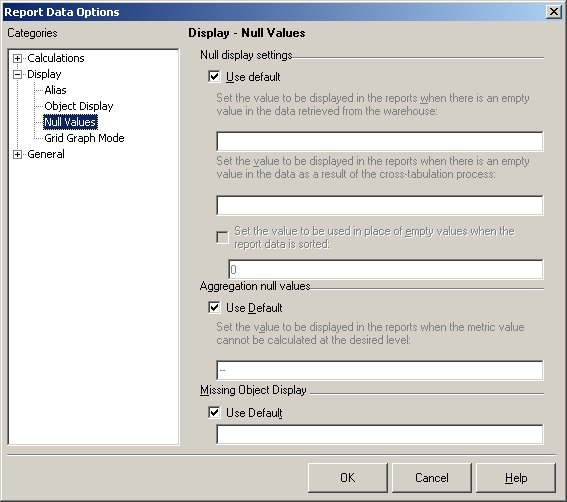
Task: Toggle the sorted empty values checkbox
Action: point(222,238)
